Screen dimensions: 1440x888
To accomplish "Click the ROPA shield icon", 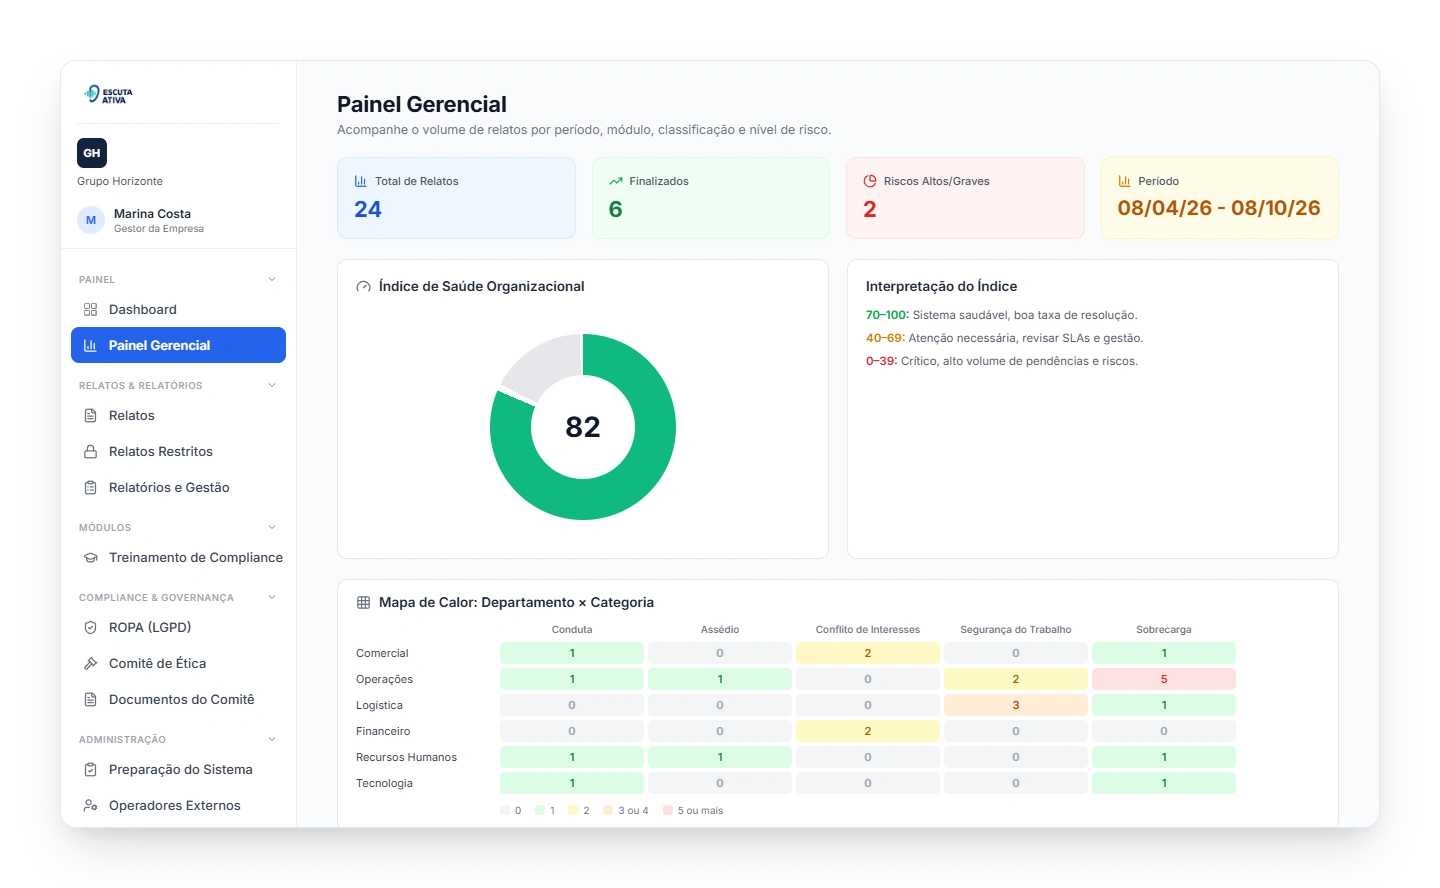I will tap(91, 628).
